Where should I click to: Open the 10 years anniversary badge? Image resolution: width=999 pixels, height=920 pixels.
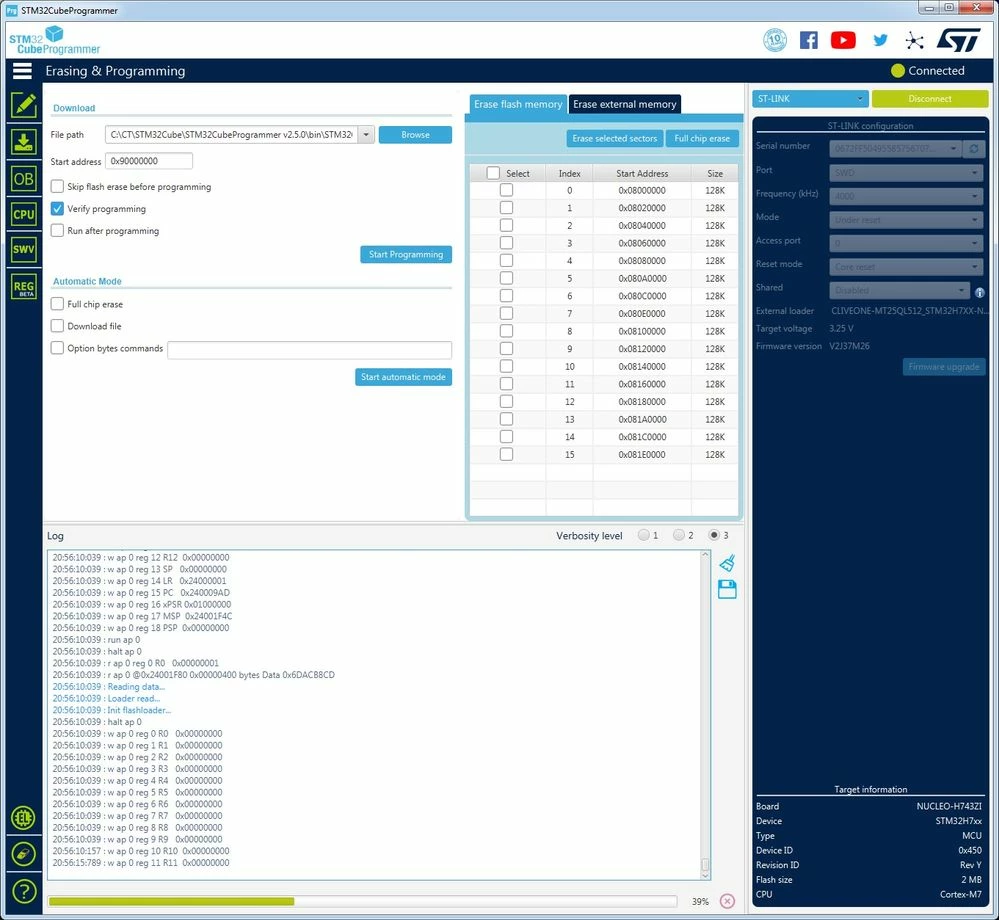[775, 40]
